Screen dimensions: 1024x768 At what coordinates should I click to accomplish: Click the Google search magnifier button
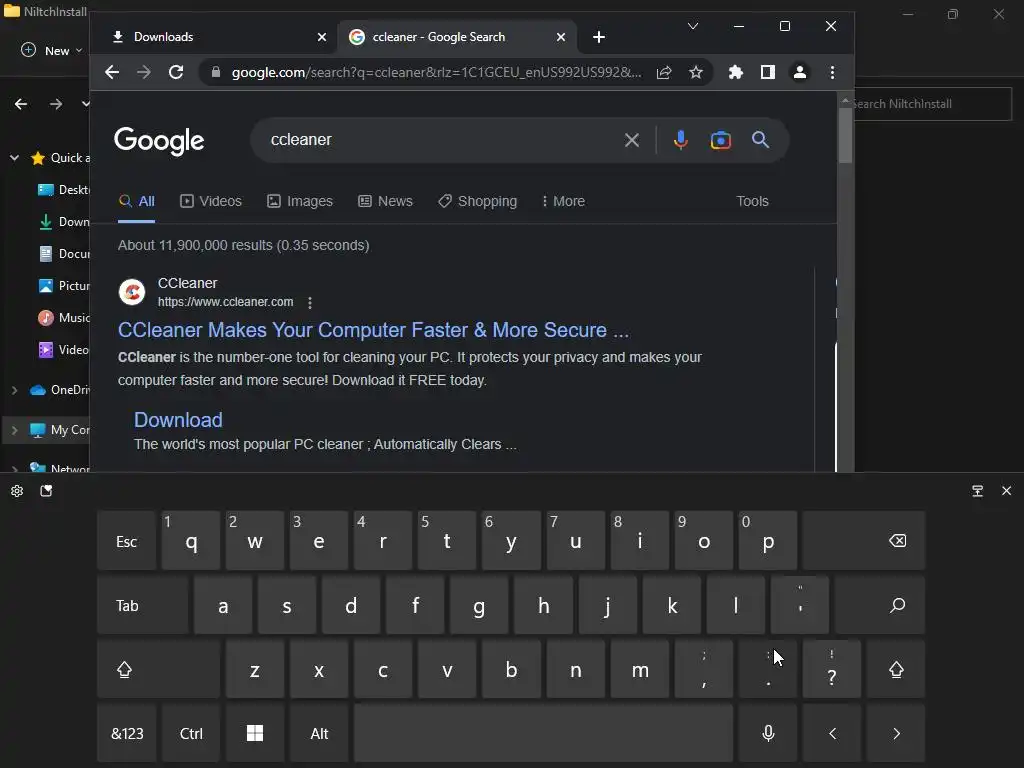(x=760, y=140)
